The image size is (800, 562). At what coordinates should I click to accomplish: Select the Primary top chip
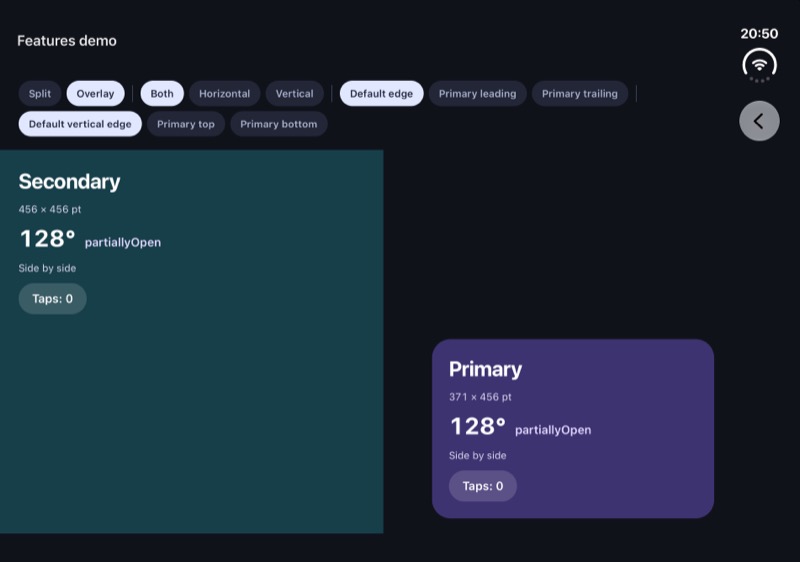[x=186, y=124]
